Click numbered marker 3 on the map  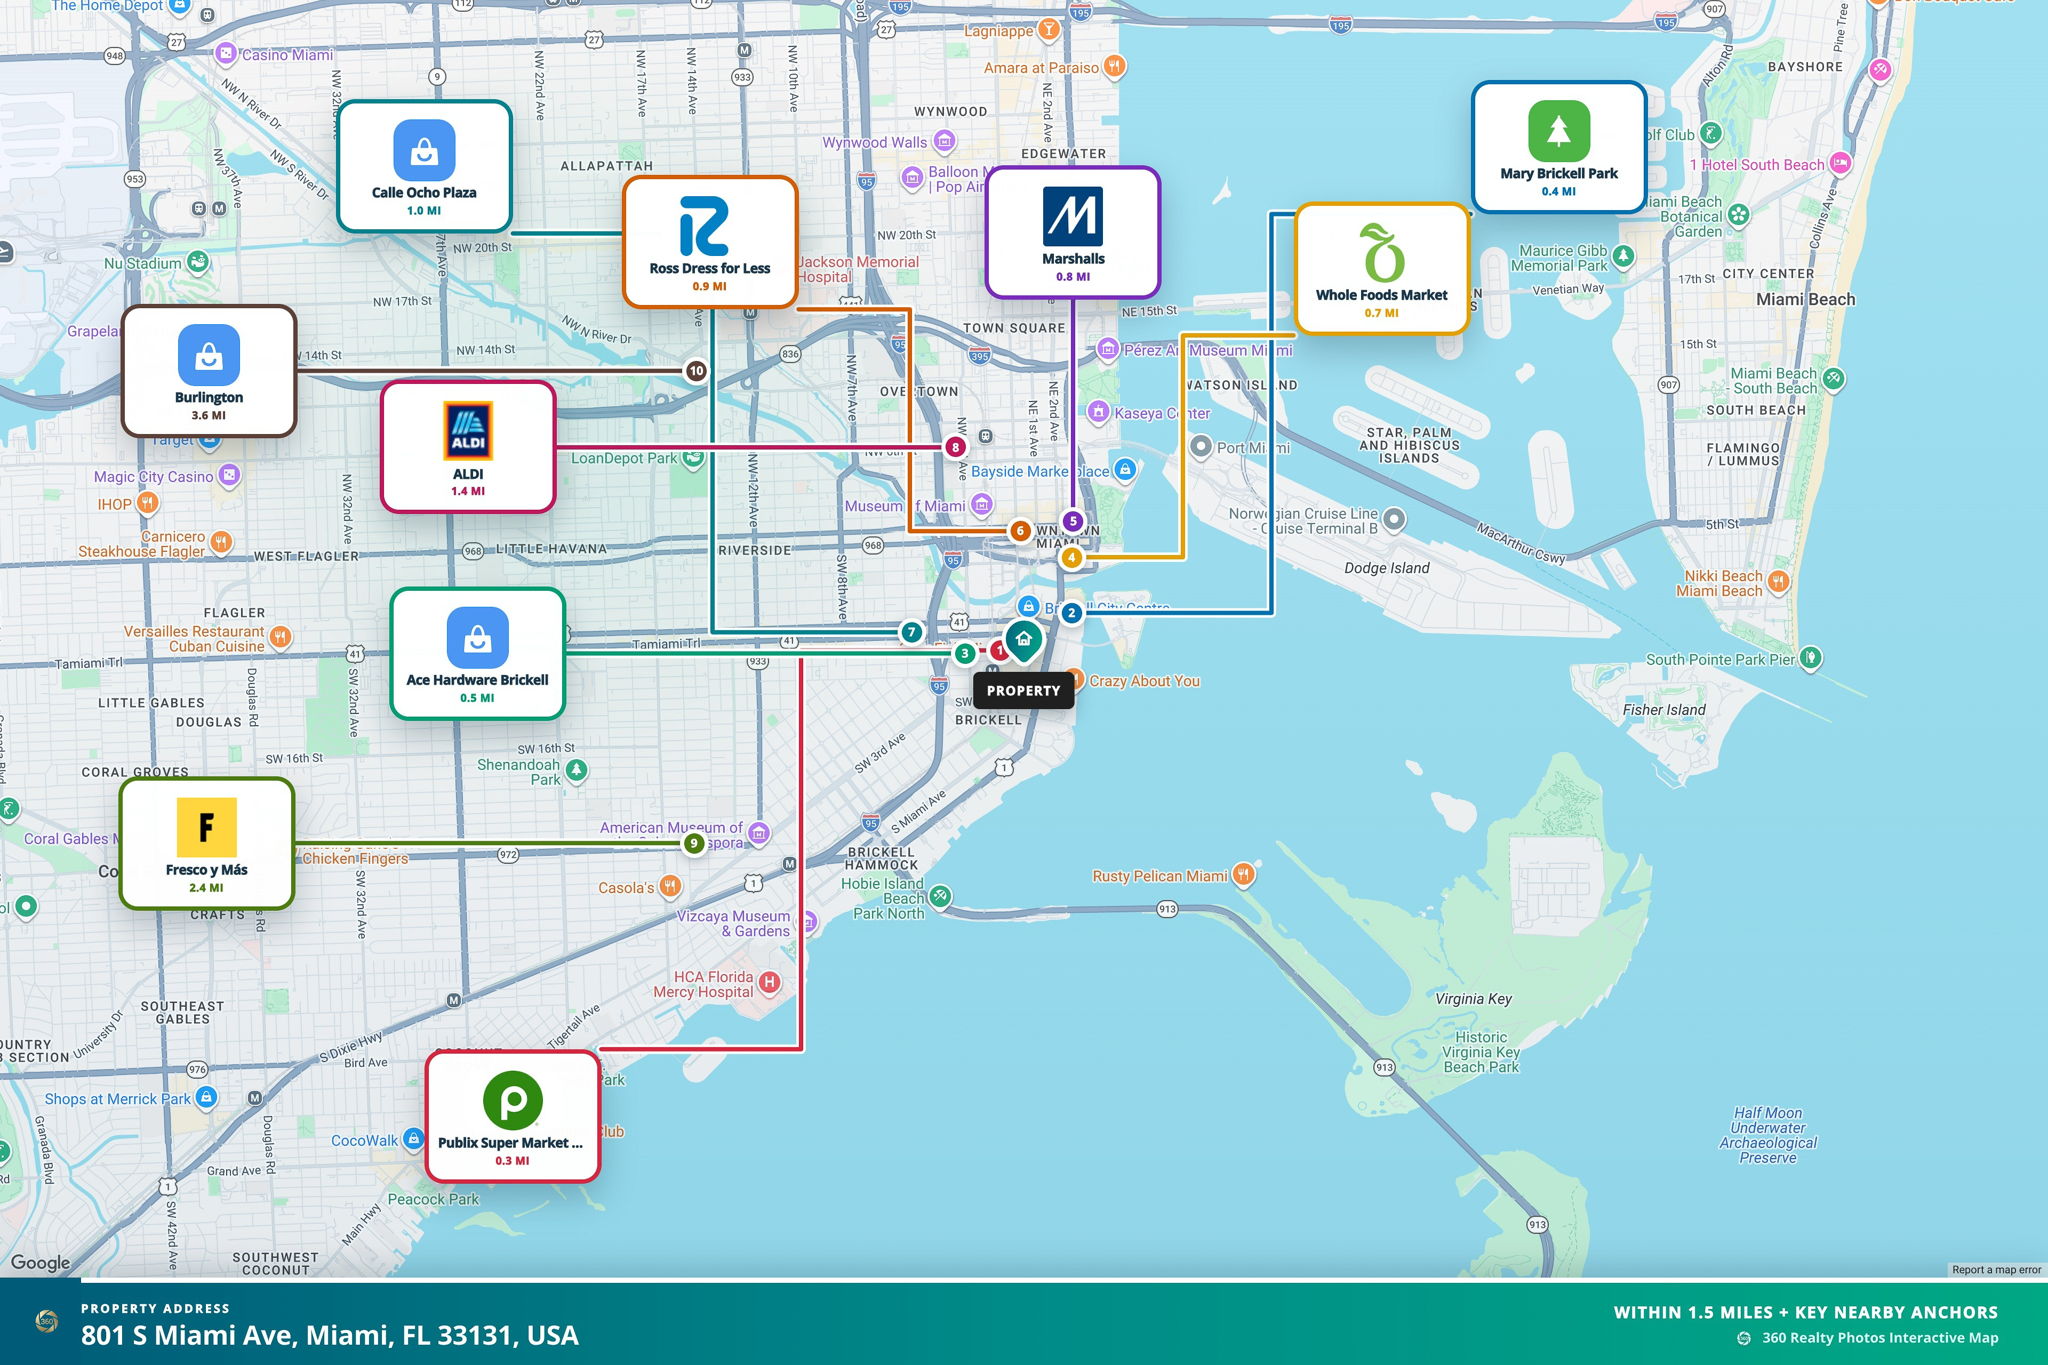[965, 654]
